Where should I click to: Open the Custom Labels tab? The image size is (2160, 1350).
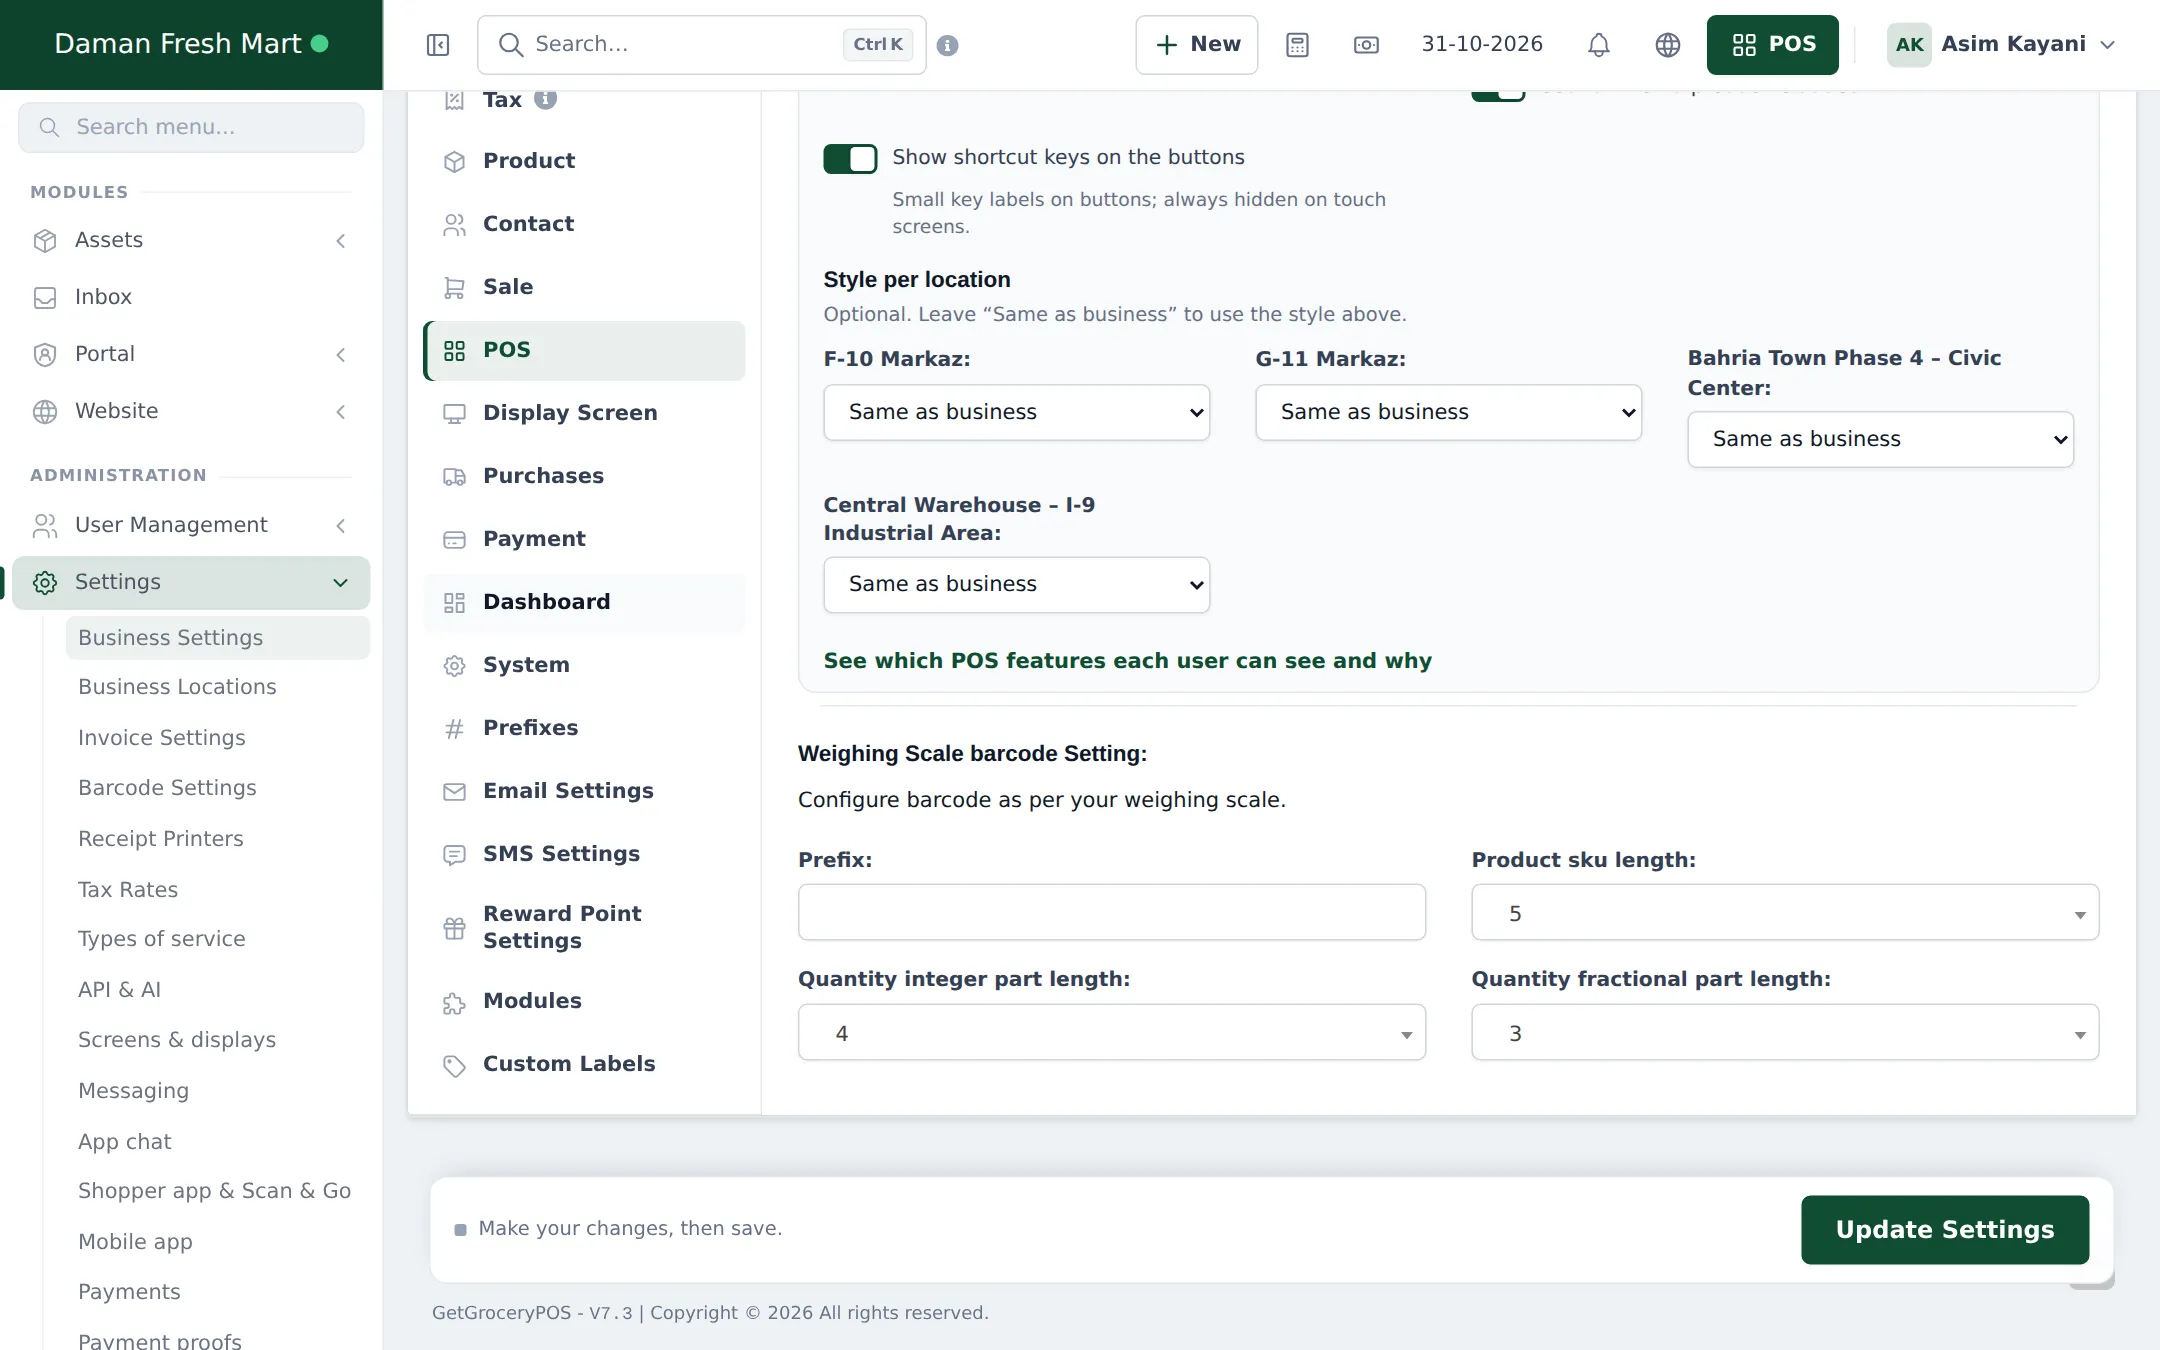point(584,1064)
